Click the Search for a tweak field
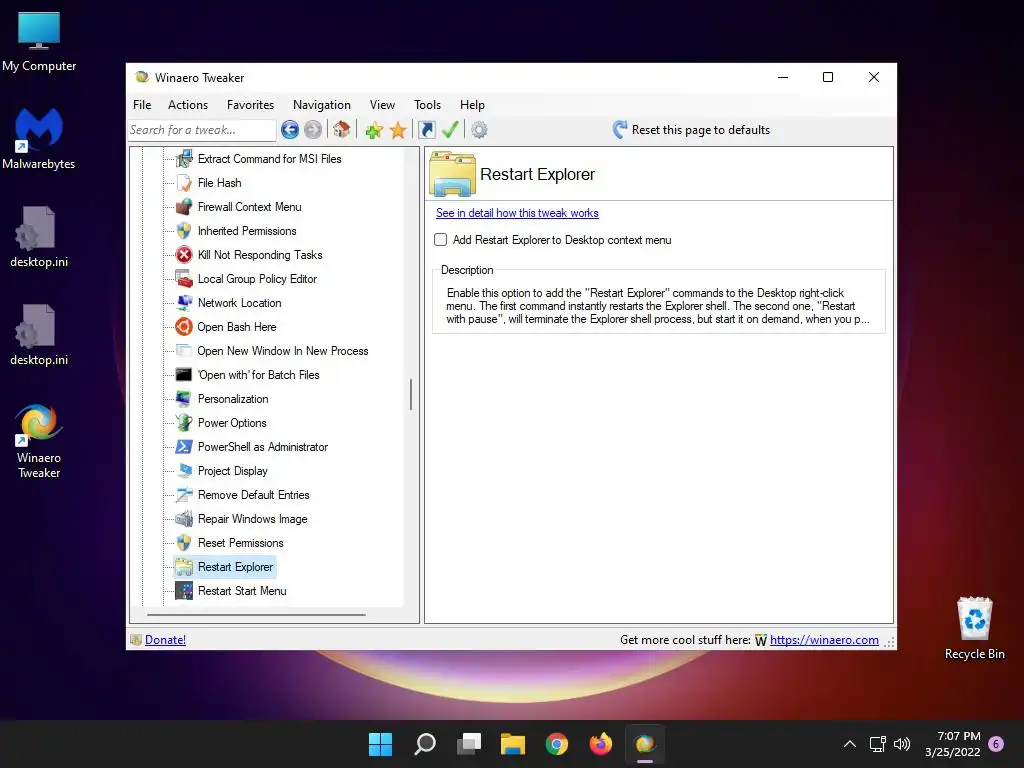Screen dimensions: 1024x768 click(x=202, y=130)
